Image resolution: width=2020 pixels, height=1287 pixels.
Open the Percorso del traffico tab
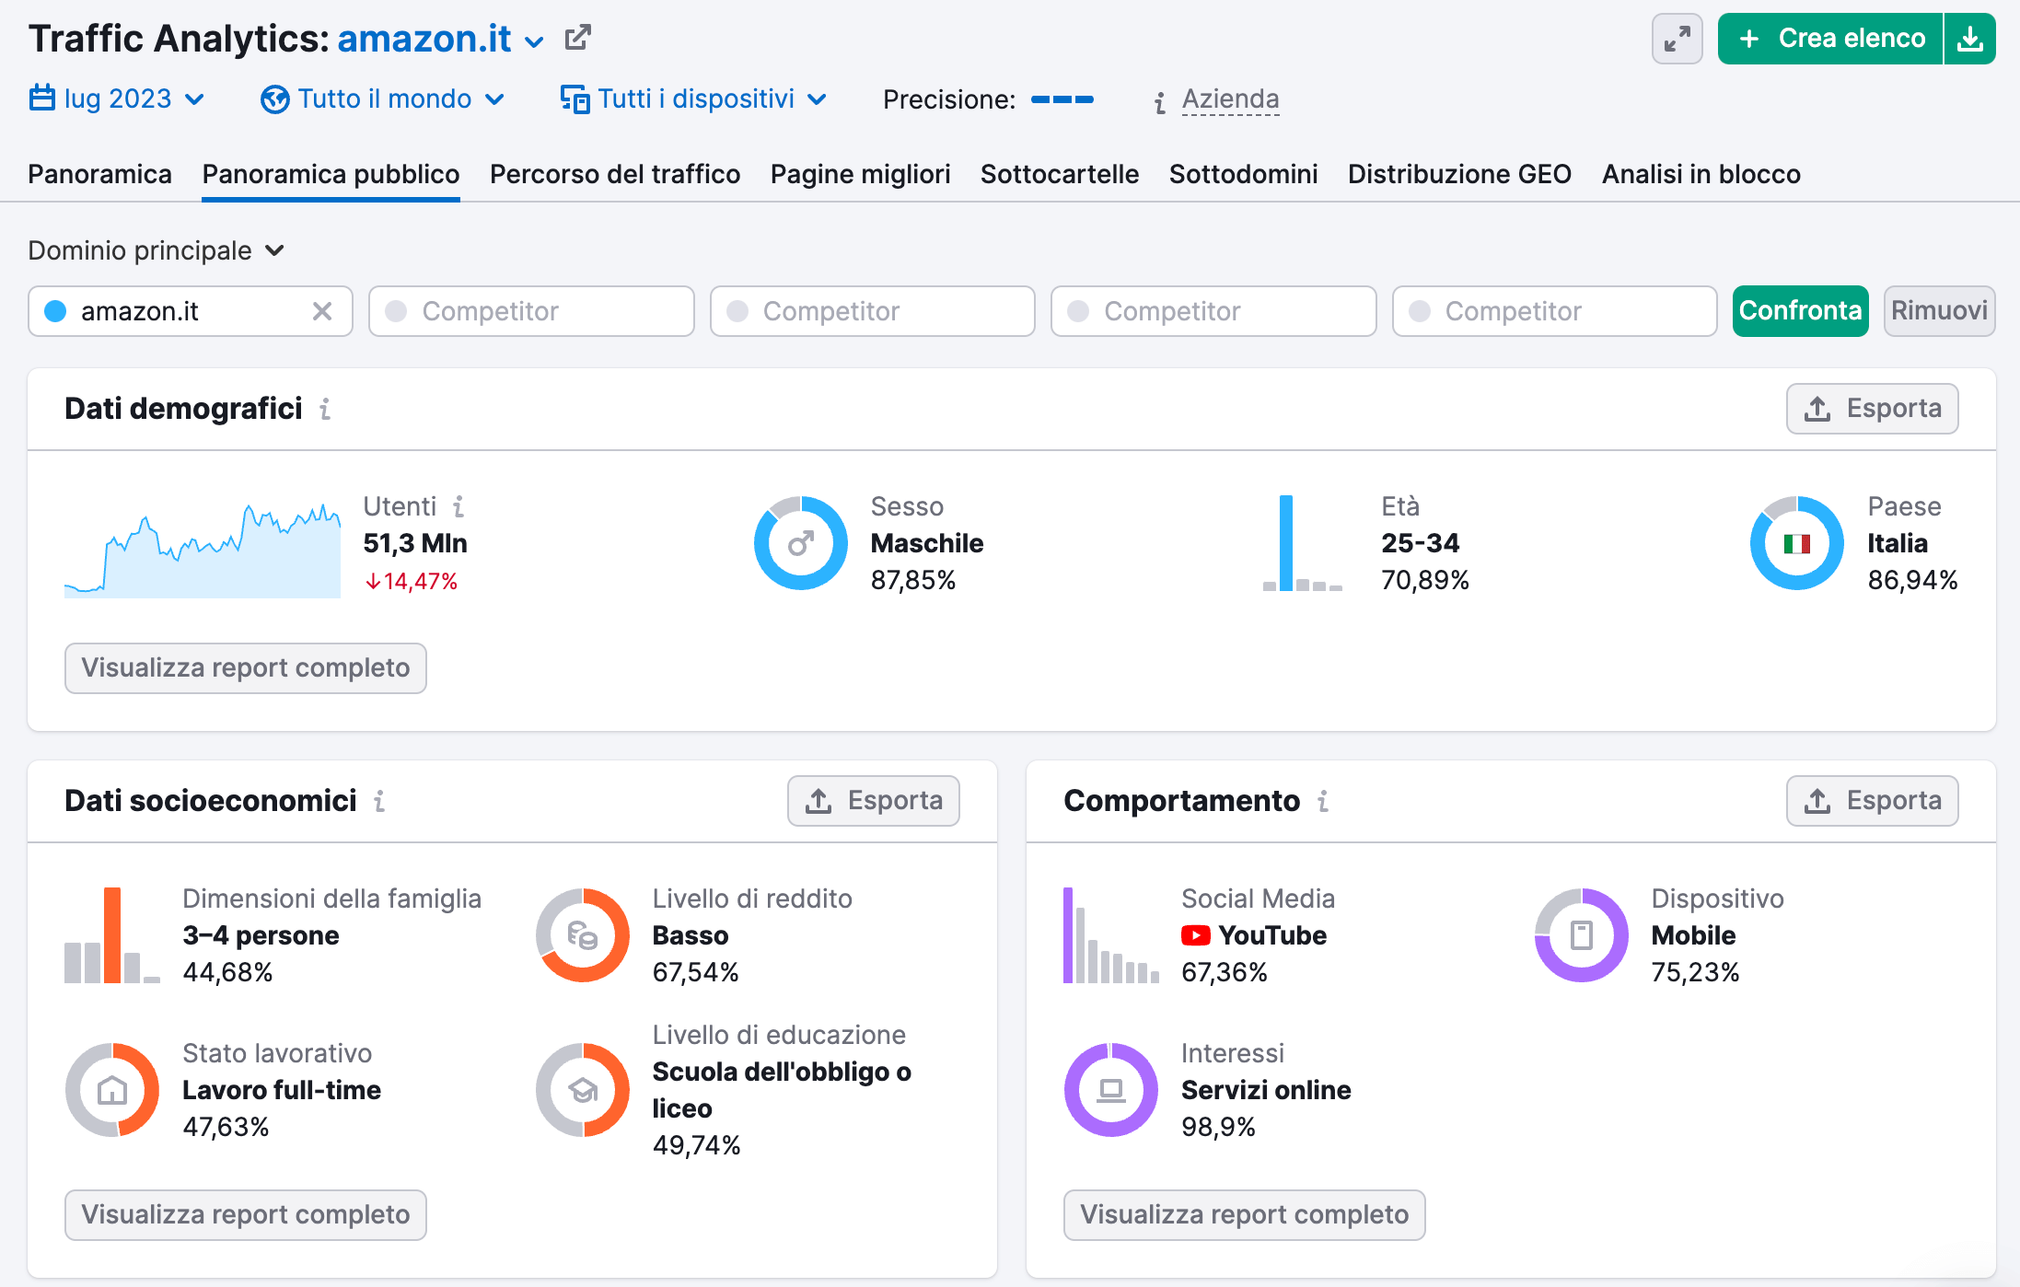[615, 174]
